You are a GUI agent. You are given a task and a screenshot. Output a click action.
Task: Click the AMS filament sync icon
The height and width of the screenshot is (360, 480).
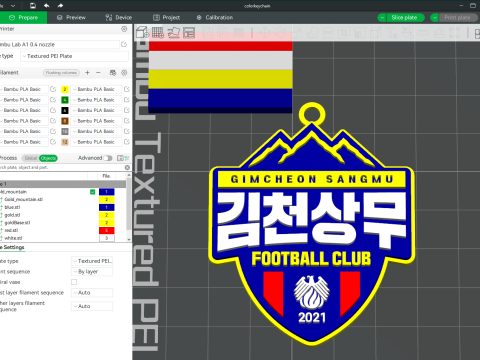point(113,73)
